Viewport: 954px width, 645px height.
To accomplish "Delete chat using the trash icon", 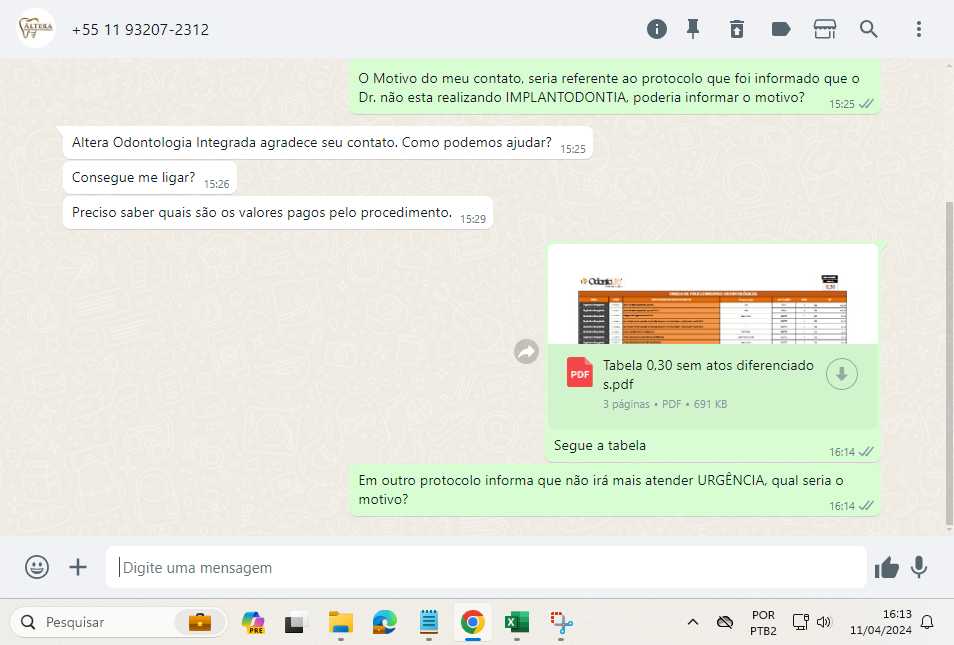I will pyautogui.click(x=737, y=29).
